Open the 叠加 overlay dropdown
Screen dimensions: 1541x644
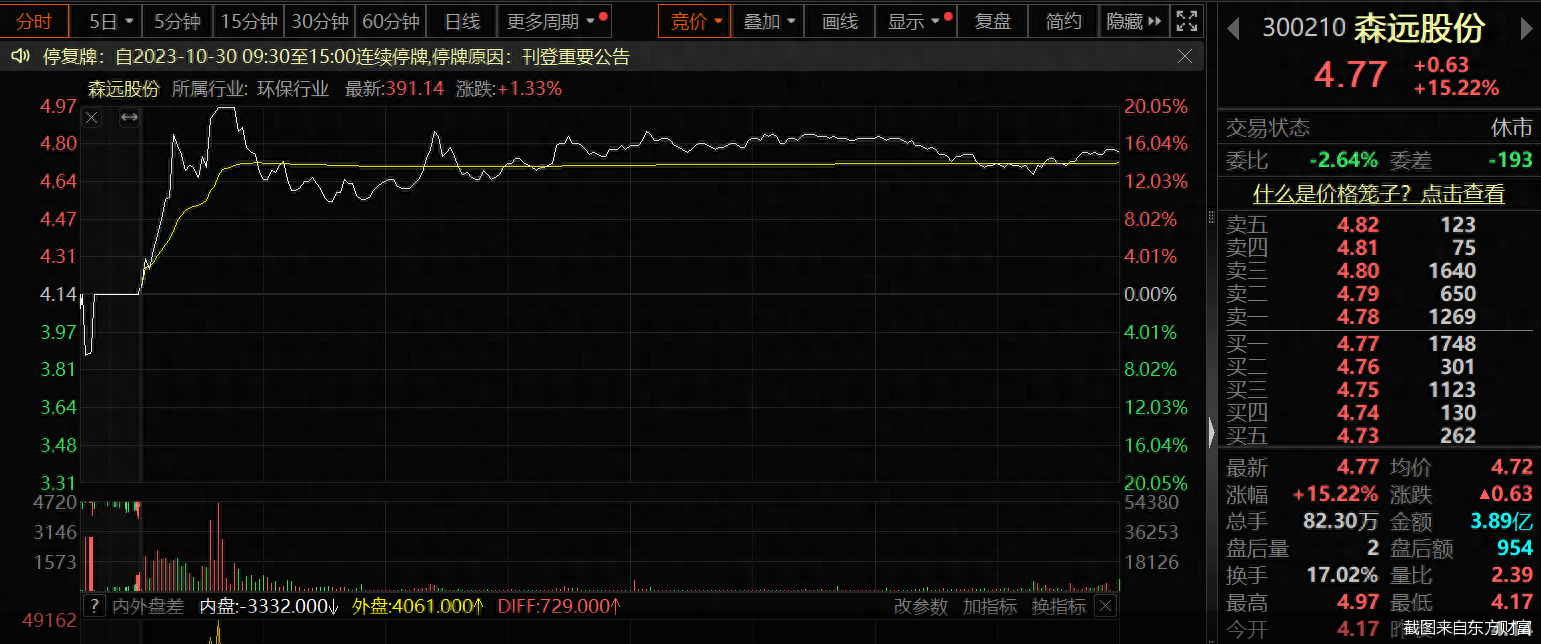point(769,21)
